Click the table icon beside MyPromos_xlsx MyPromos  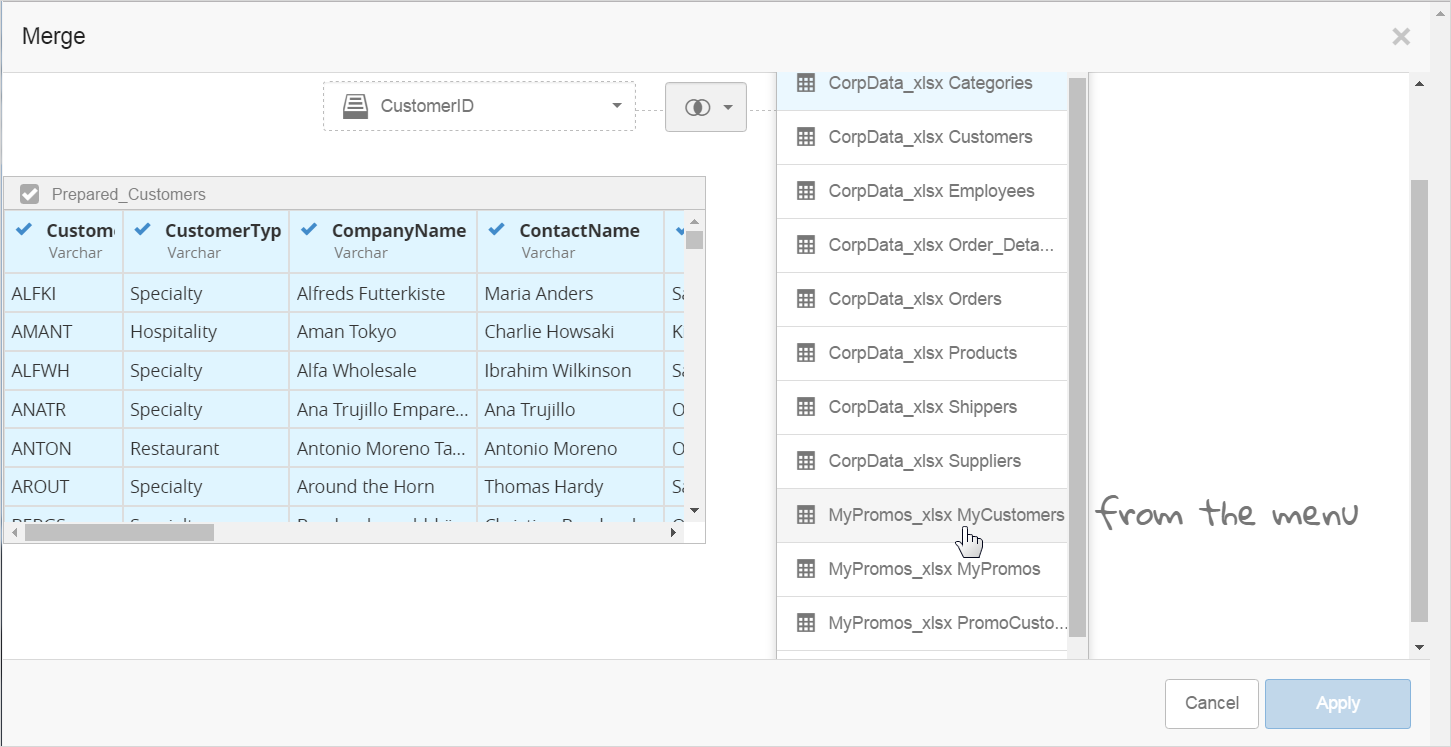[806, 569]
